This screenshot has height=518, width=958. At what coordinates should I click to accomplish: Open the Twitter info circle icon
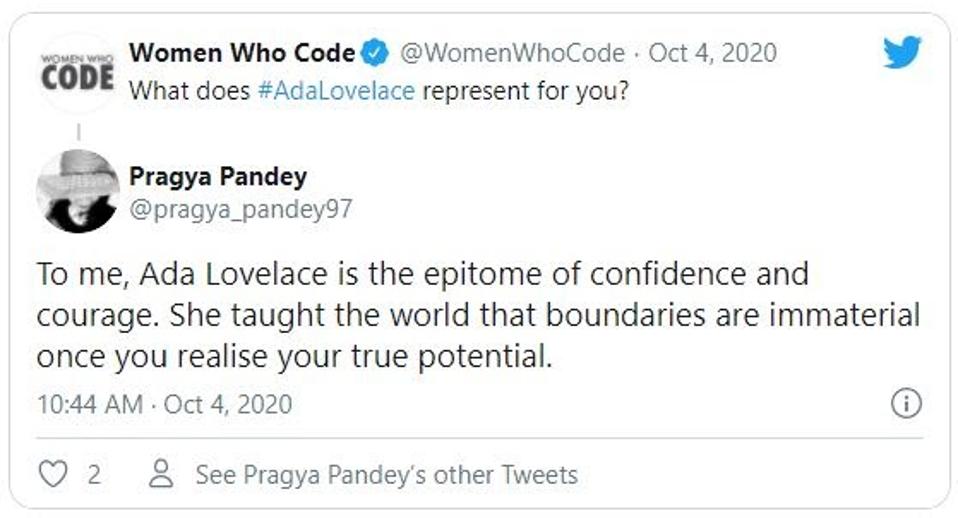pyautogui.click(x=905, y=404)
